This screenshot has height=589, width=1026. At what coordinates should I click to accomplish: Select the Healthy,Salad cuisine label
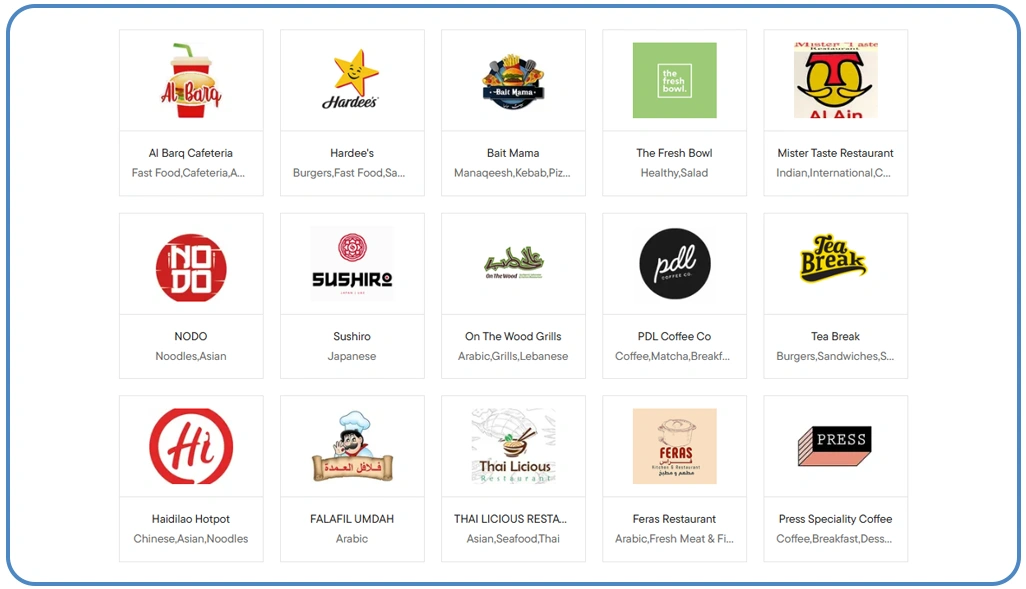tap(674, 173)
